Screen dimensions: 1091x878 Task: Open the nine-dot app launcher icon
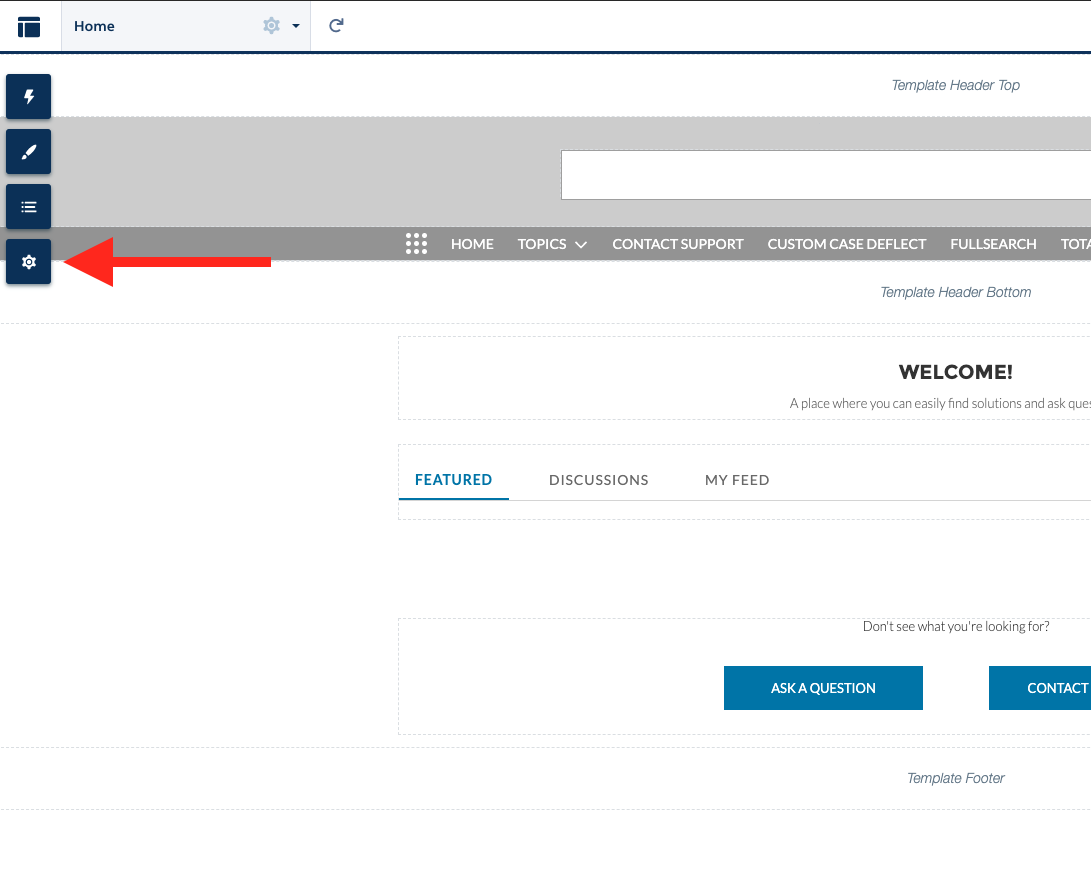coord(416,244)
